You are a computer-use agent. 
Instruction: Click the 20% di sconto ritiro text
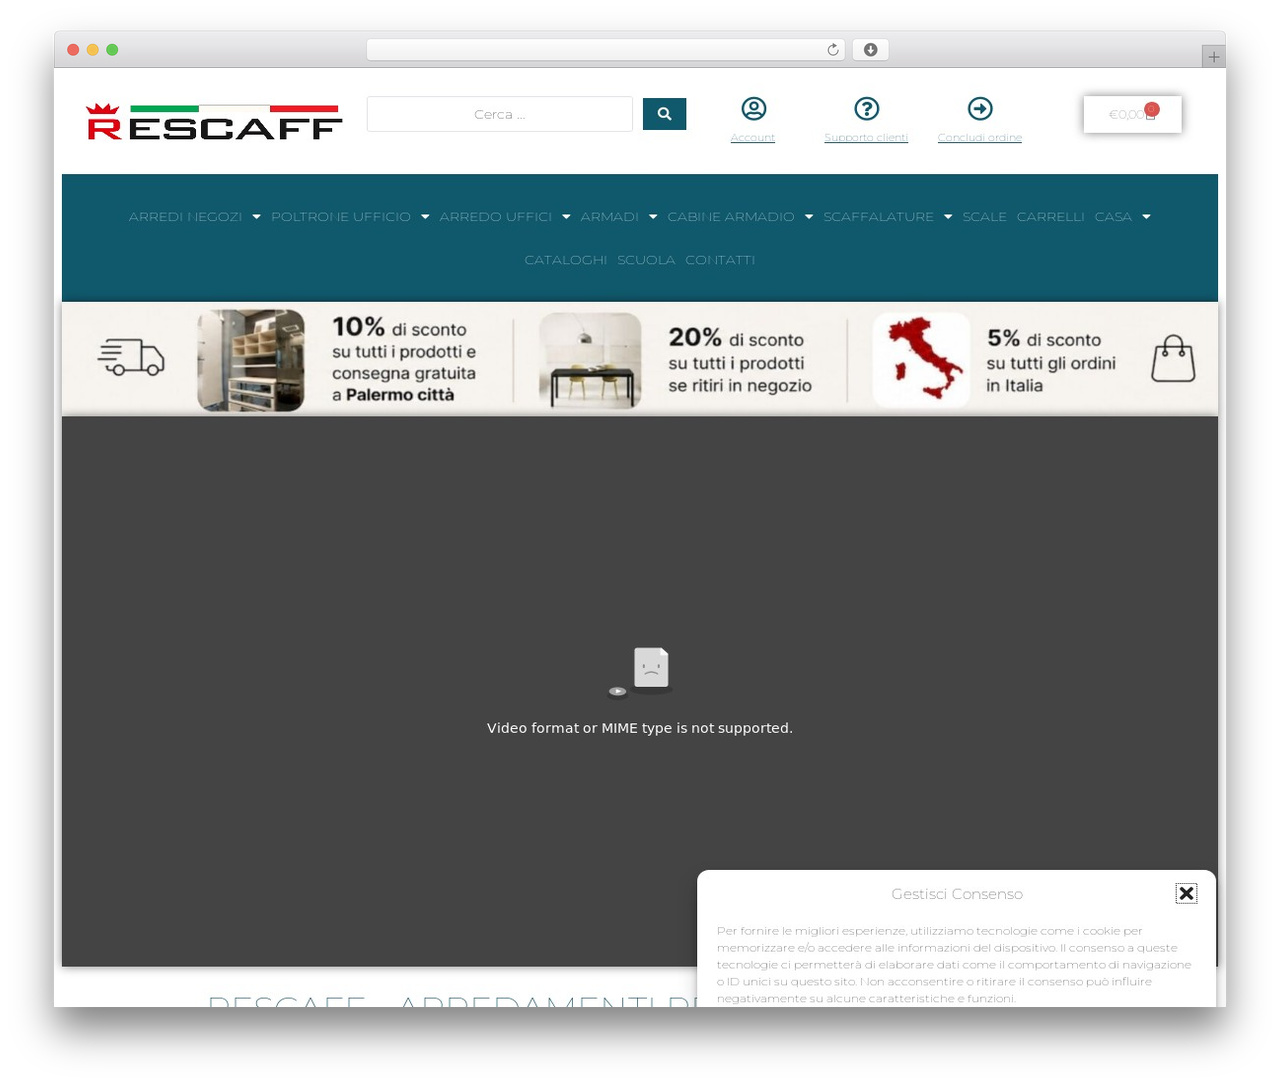(740, 361)
